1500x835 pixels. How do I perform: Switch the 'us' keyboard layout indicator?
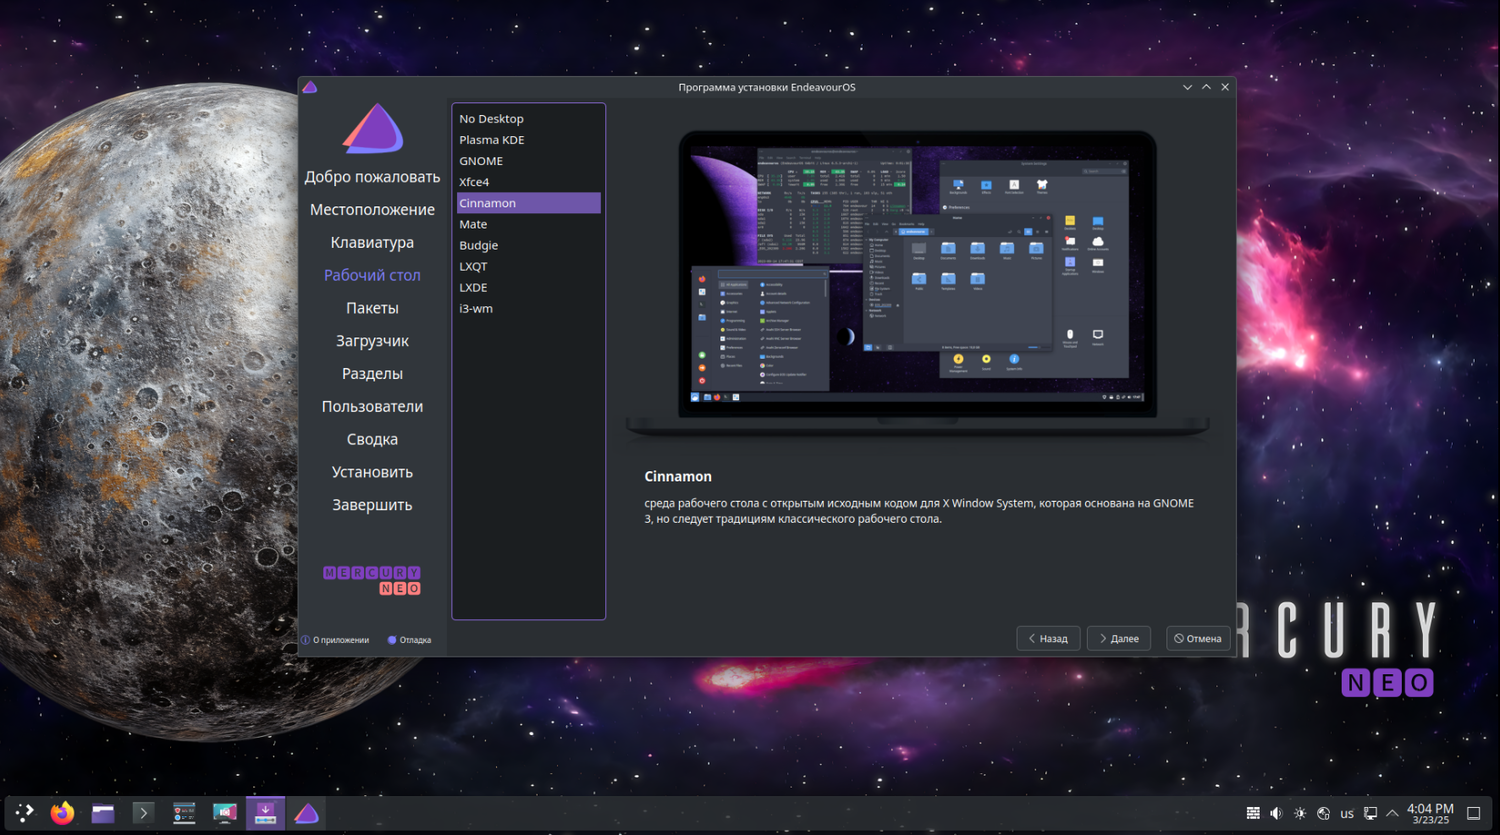click(x=1347, y=814)
